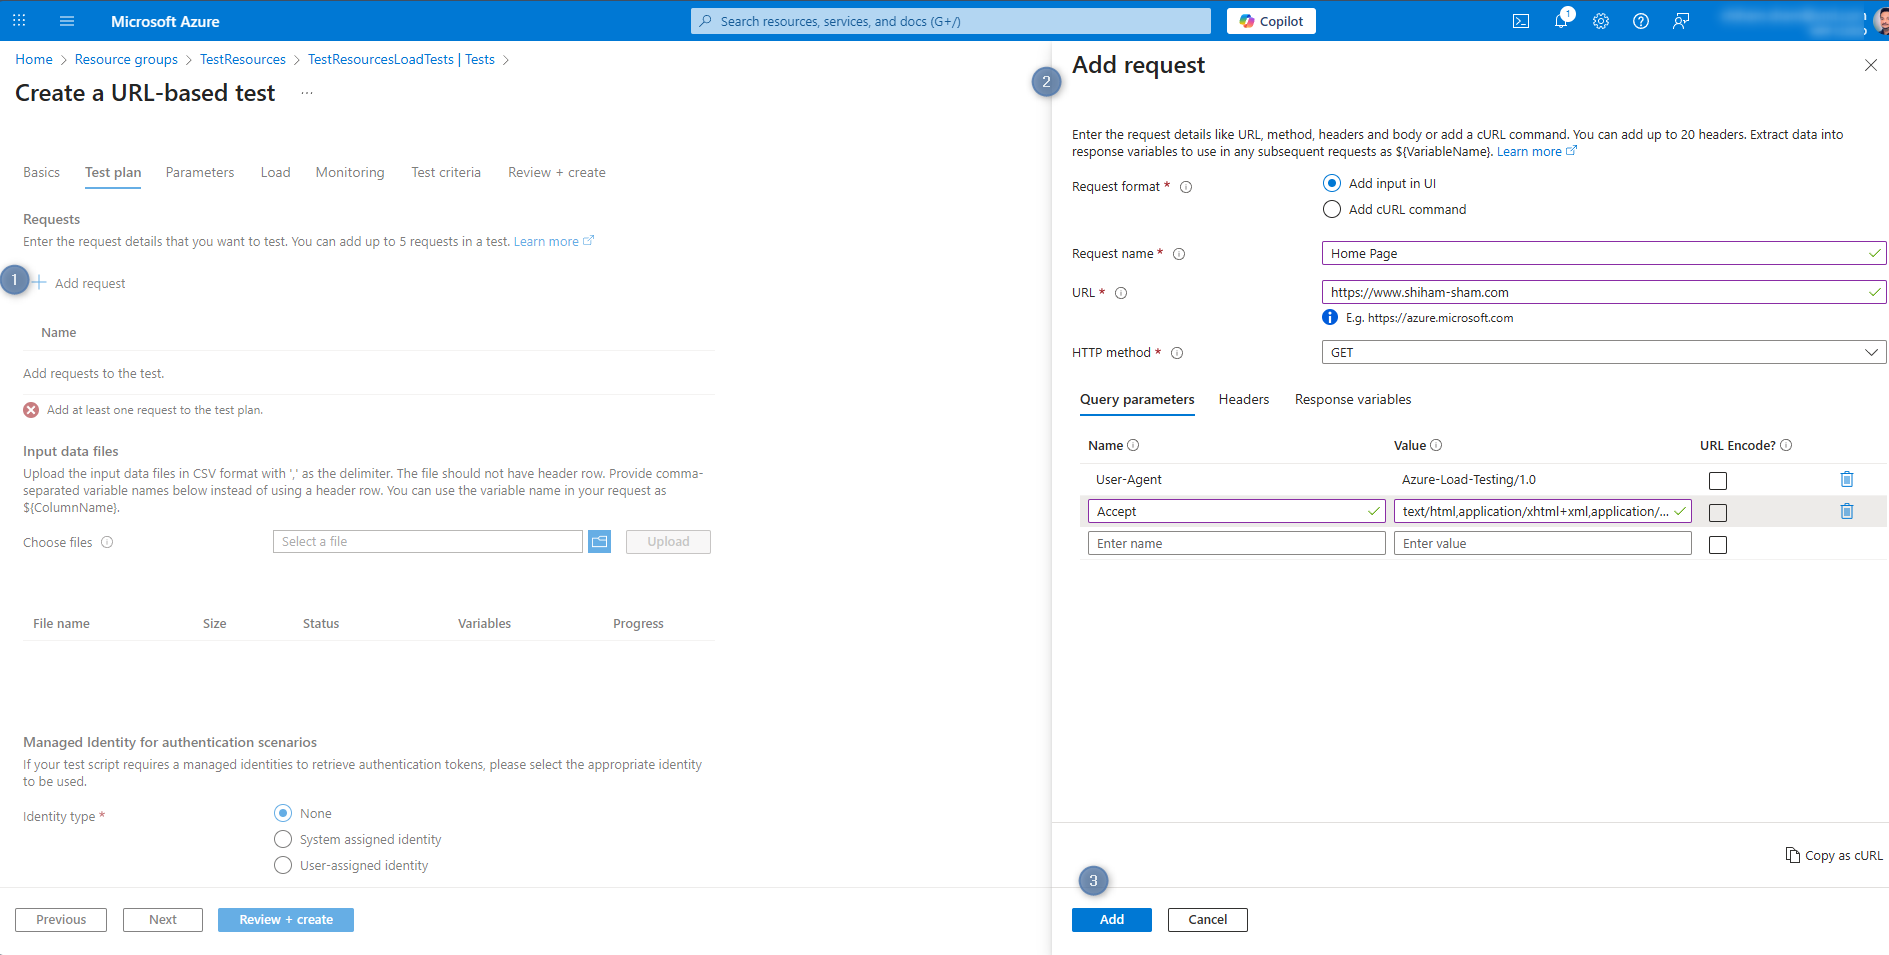Click Copy as cURL
The width and height of the screenshot is (1889, 955).
[1834, 856]
